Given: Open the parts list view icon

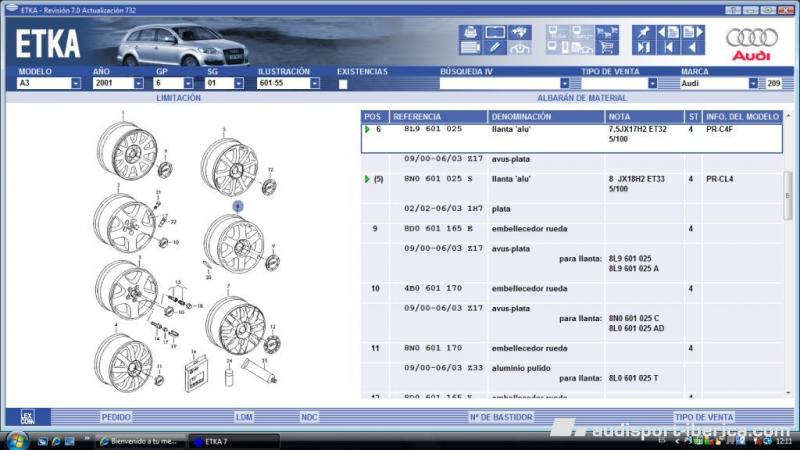Looking at the screenshot, I should tap(470, 48).
